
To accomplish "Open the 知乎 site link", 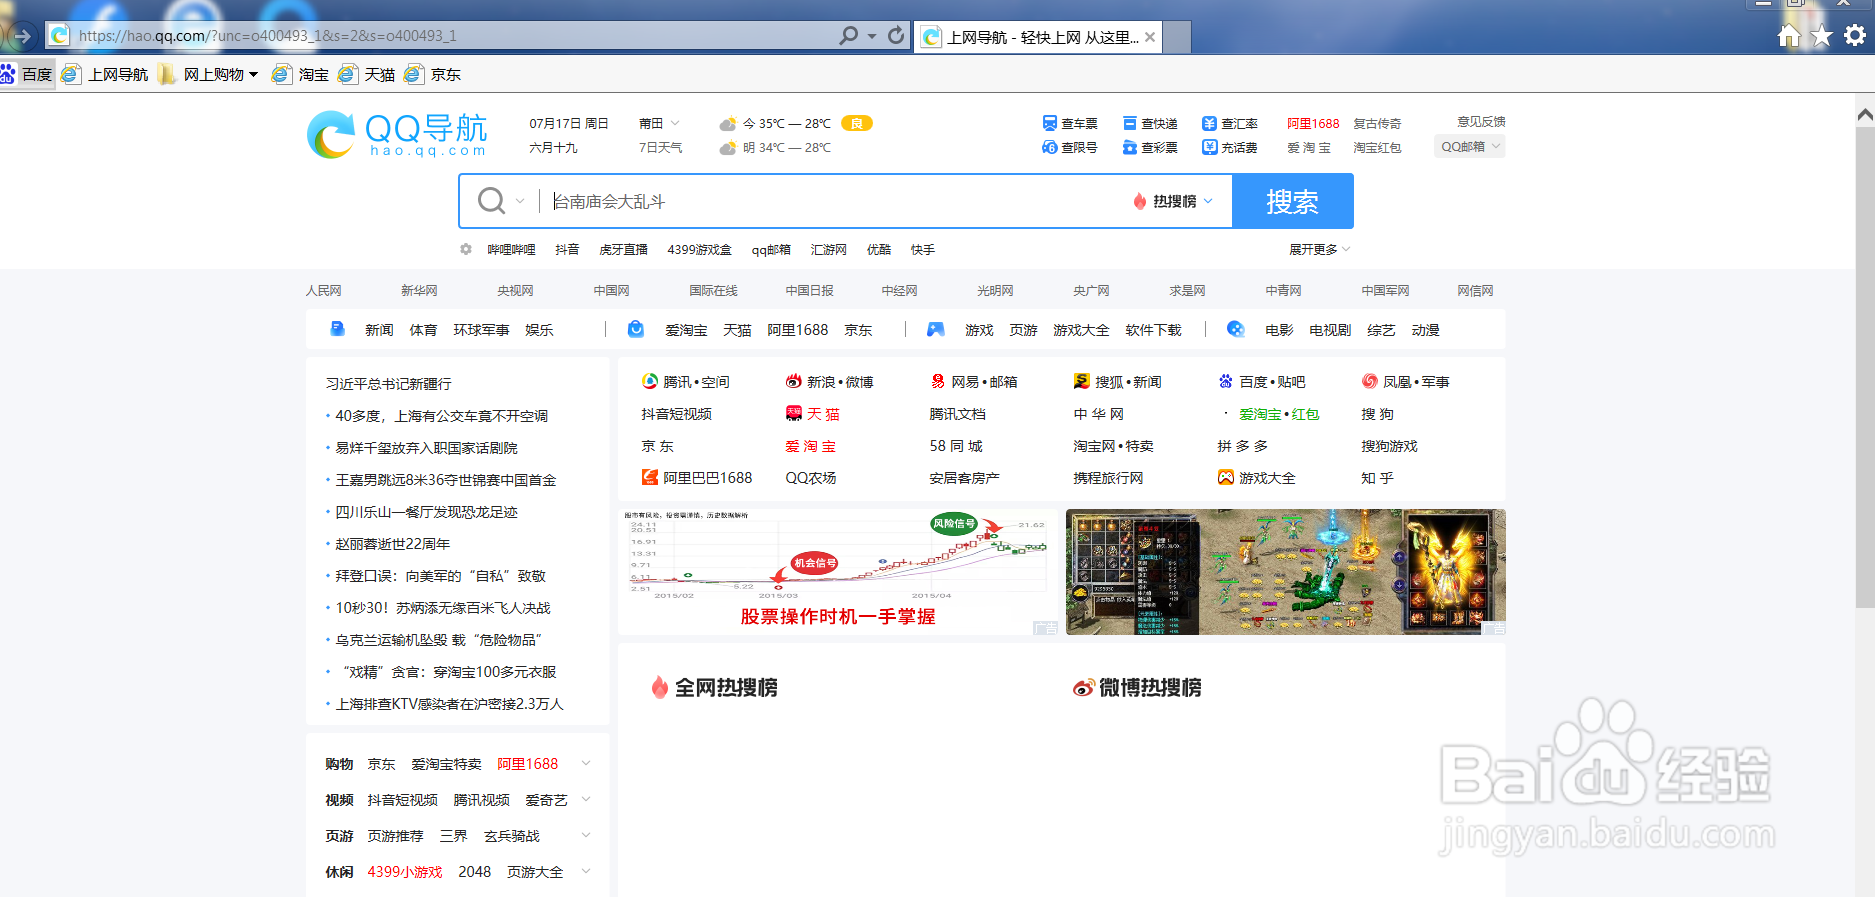I will (x=1377, y=478).
